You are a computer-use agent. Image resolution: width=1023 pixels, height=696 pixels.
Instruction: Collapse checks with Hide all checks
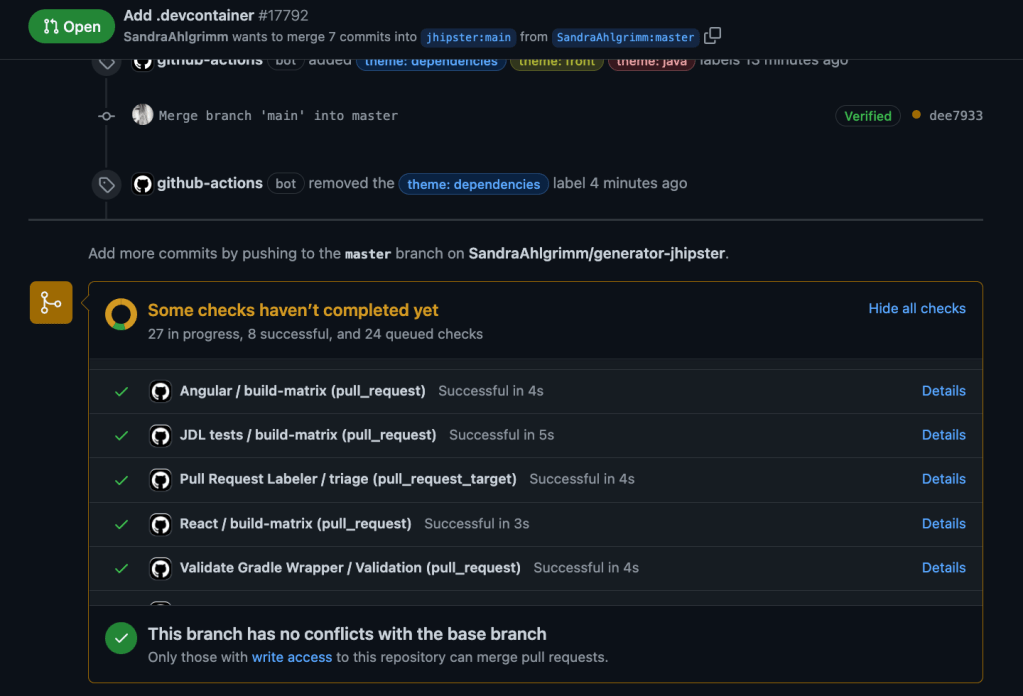(x=916, y=308)
